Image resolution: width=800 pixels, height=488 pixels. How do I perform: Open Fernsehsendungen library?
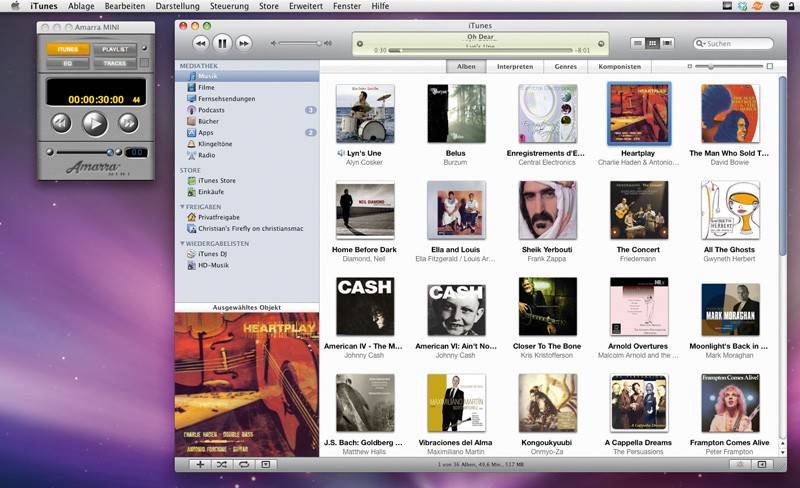(247, 99)
